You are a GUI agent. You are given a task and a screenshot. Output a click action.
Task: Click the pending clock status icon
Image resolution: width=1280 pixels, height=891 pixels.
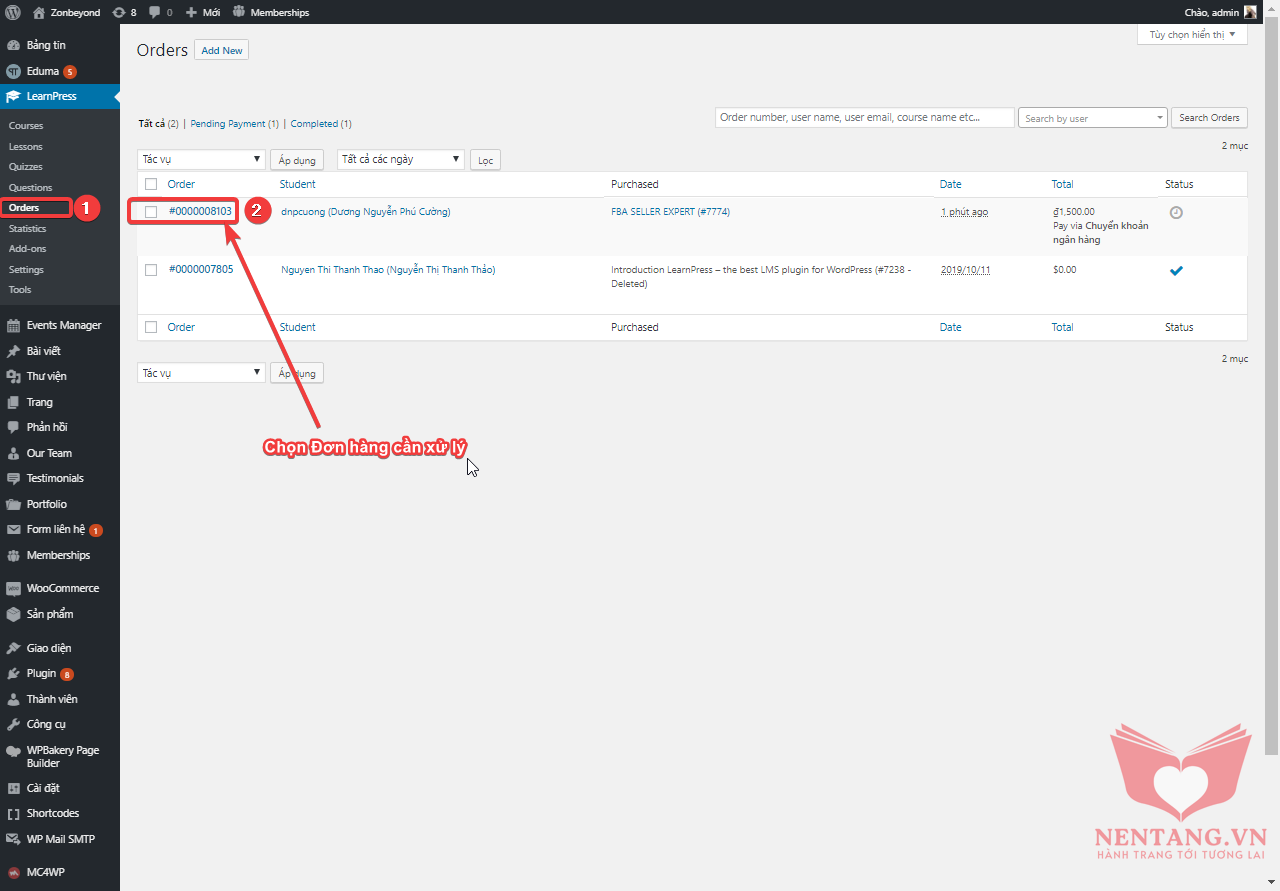(x=1176, y=213)
